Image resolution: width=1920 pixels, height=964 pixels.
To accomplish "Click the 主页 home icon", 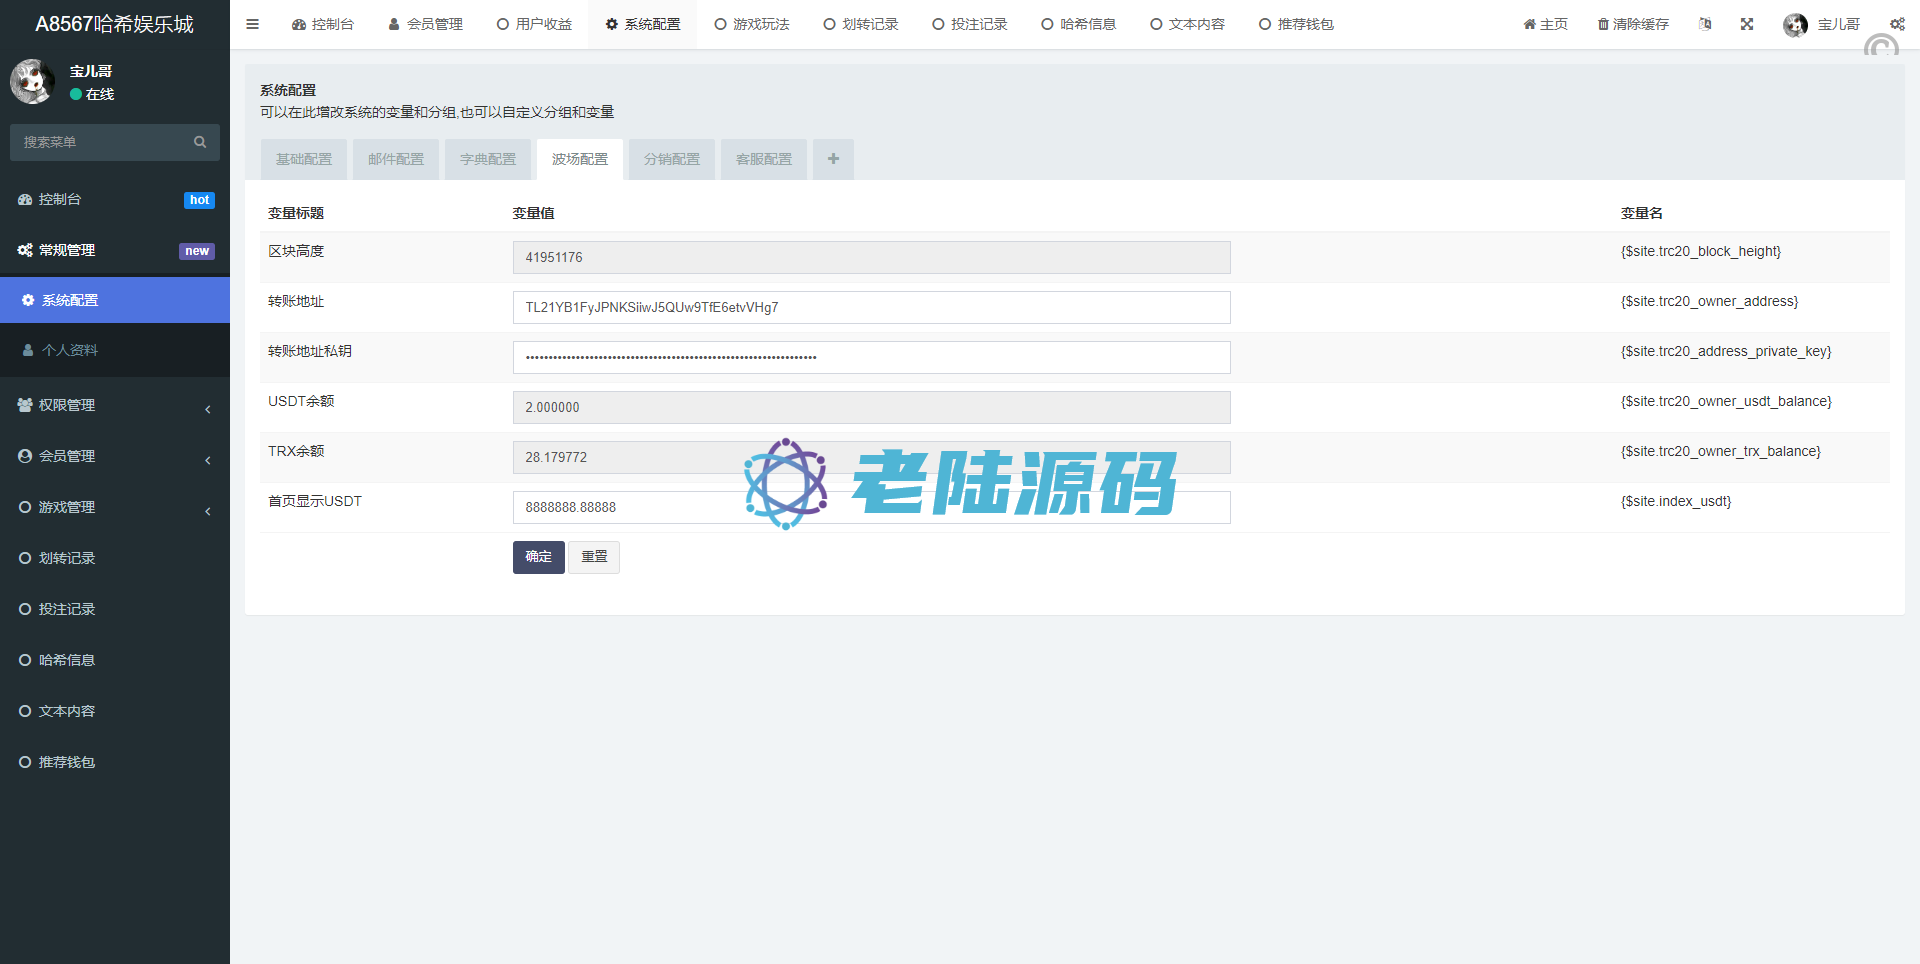I will pos(1529,24).
